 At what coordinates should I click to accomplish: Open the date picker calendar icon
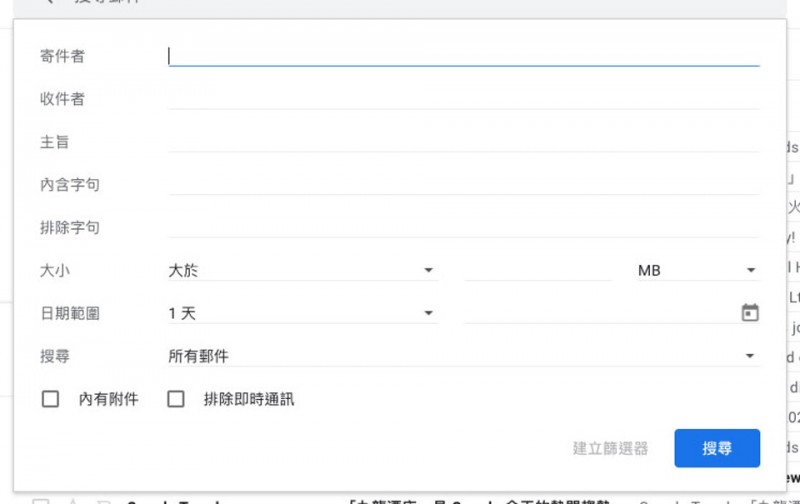[749, 313]
